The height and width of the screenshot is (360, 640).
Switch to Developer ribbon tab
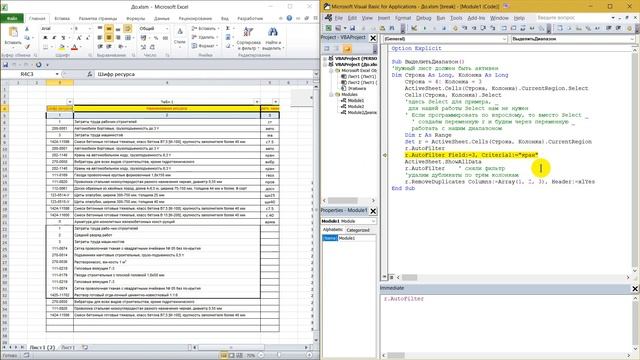point(250,18)
